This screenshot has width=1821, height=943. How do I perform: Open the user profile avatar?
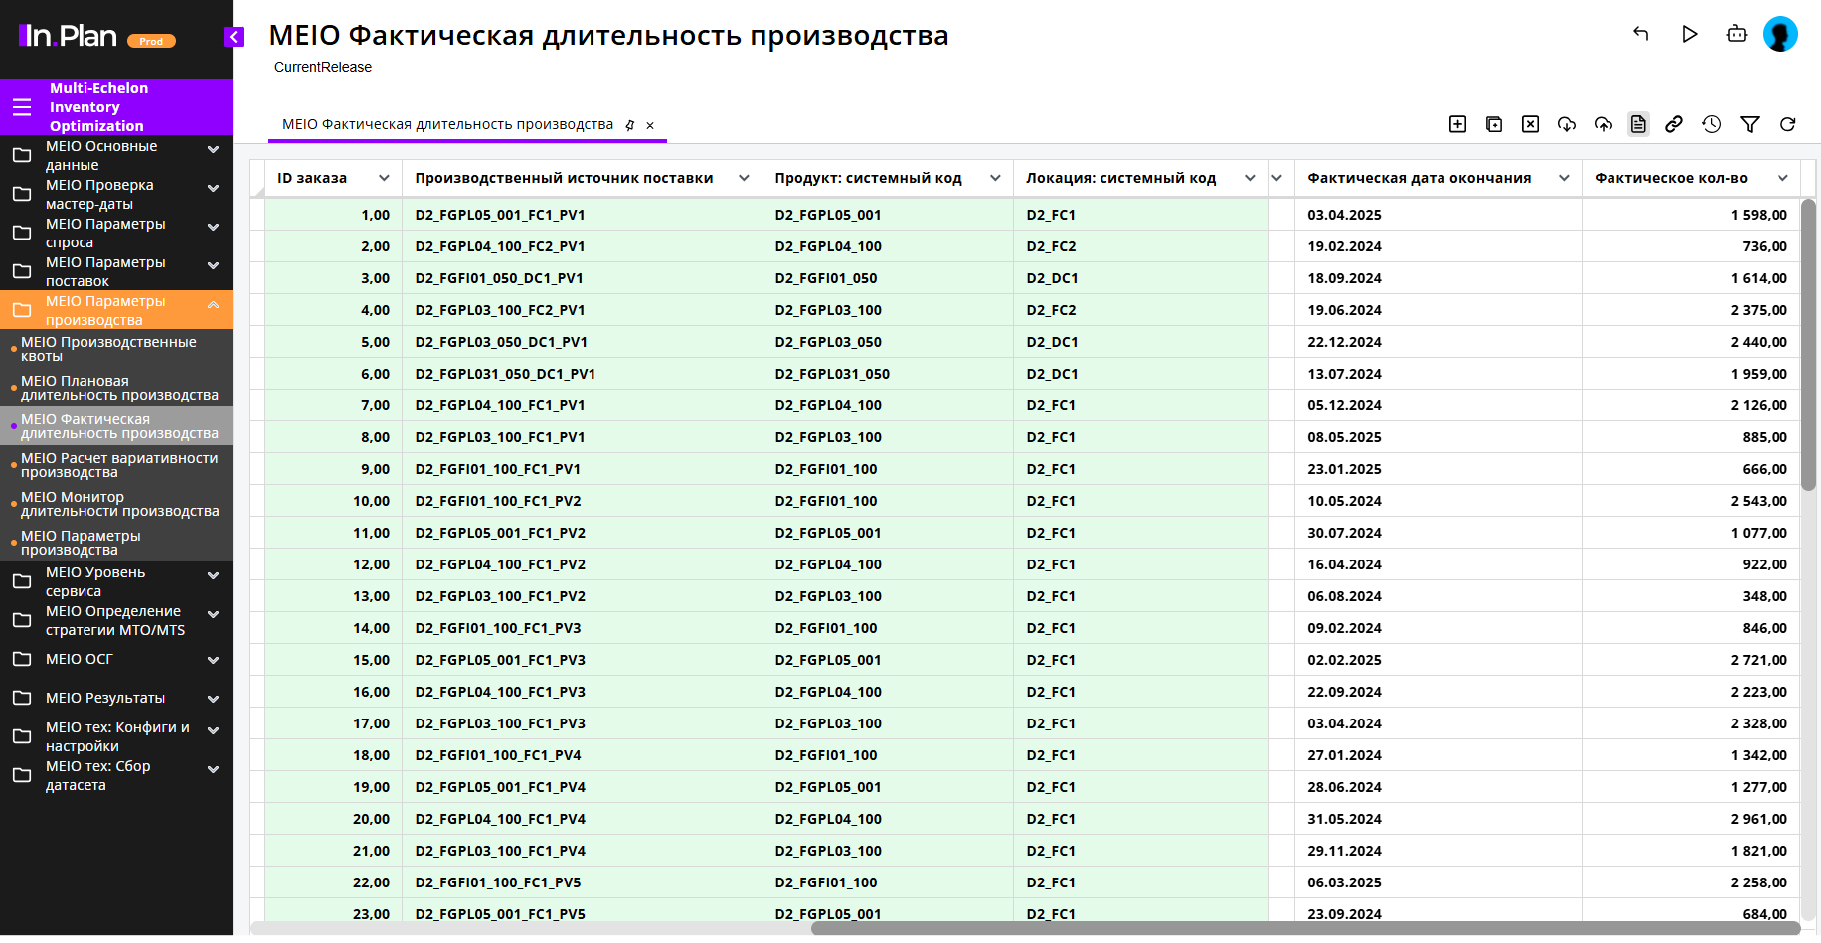point(1780,34)
